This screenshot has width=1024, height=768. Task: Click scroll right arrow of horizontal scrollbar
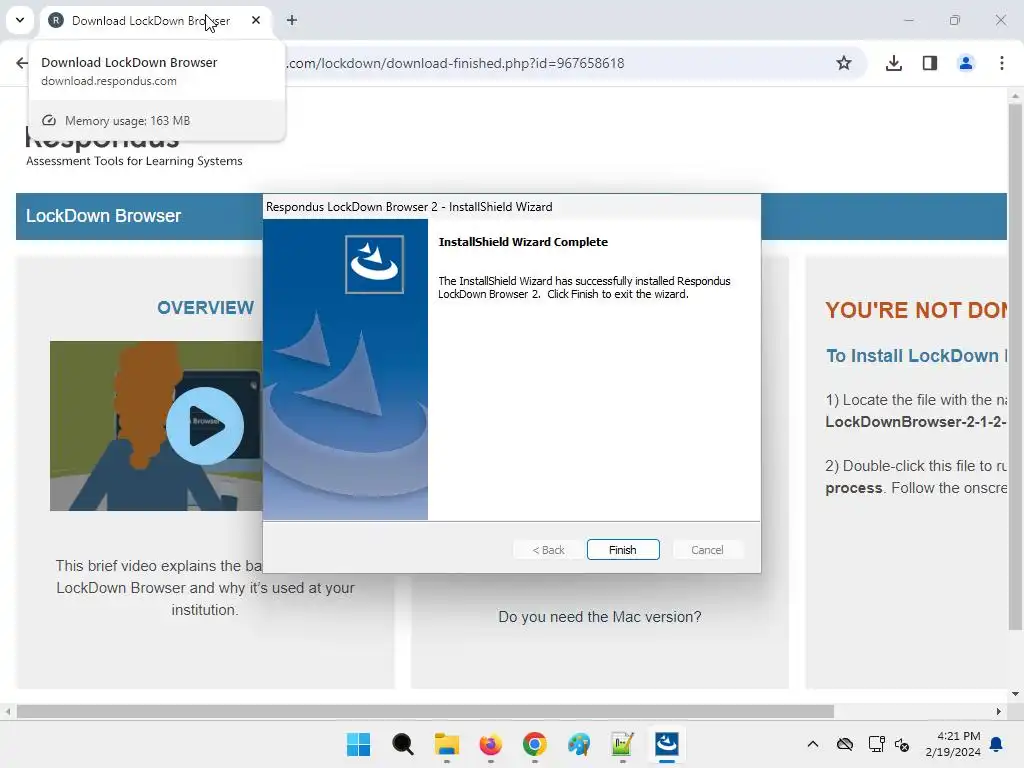click(999, 711)
